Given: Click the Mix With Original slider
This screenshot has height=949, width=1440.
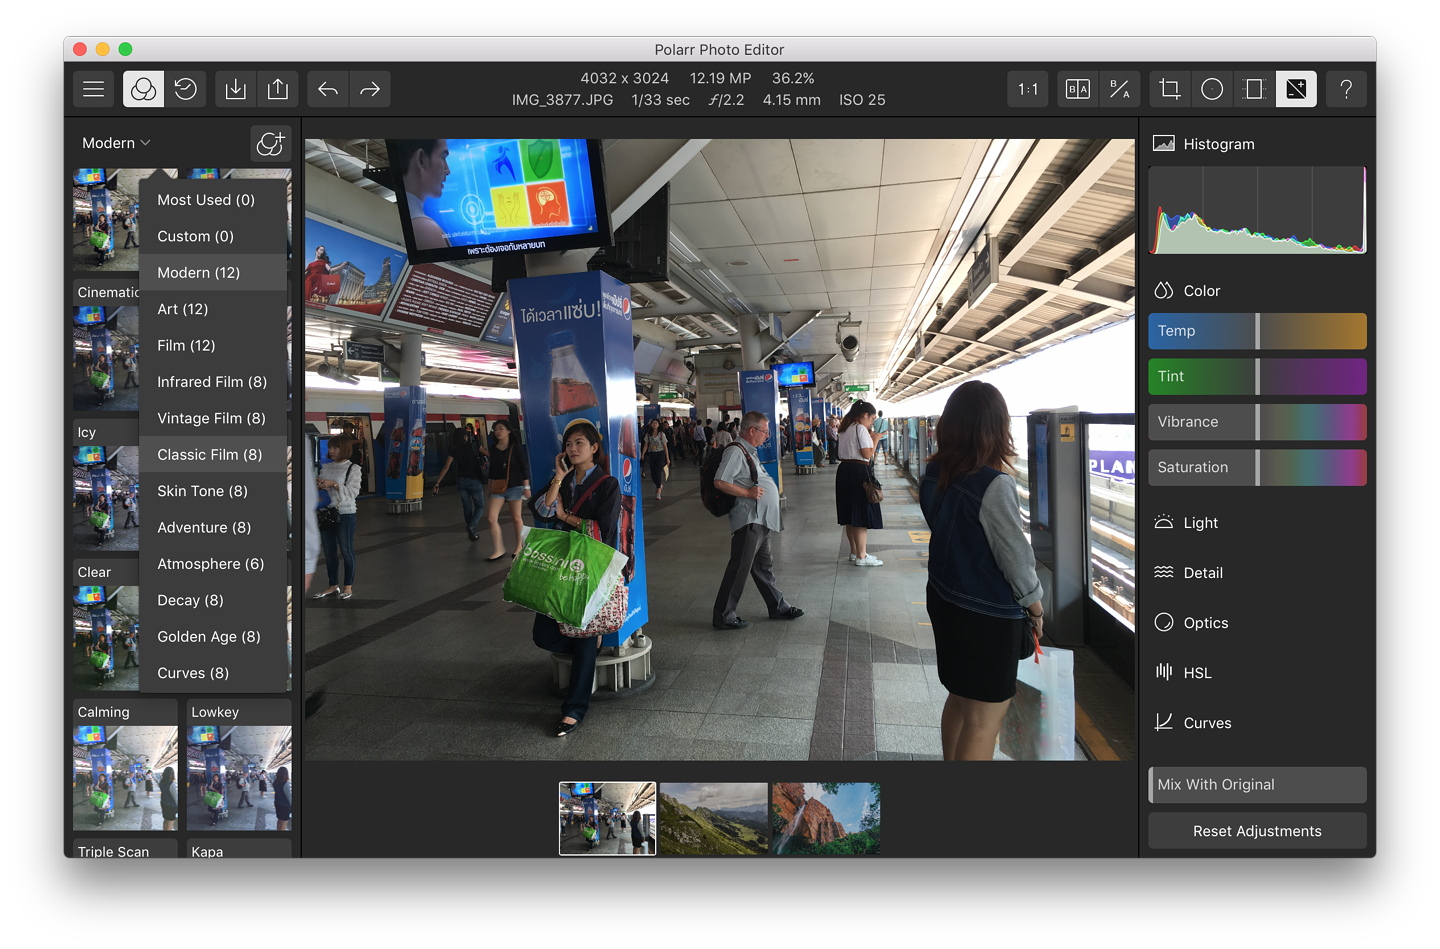Looking at the screenshot, I should tap(1257, 785).
